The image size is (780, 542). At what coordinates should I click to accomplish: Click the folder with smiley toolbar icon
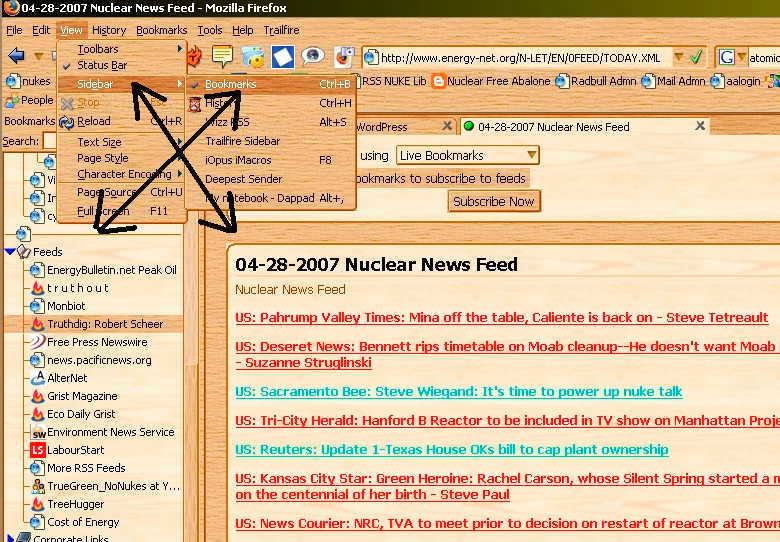point(253,57)
